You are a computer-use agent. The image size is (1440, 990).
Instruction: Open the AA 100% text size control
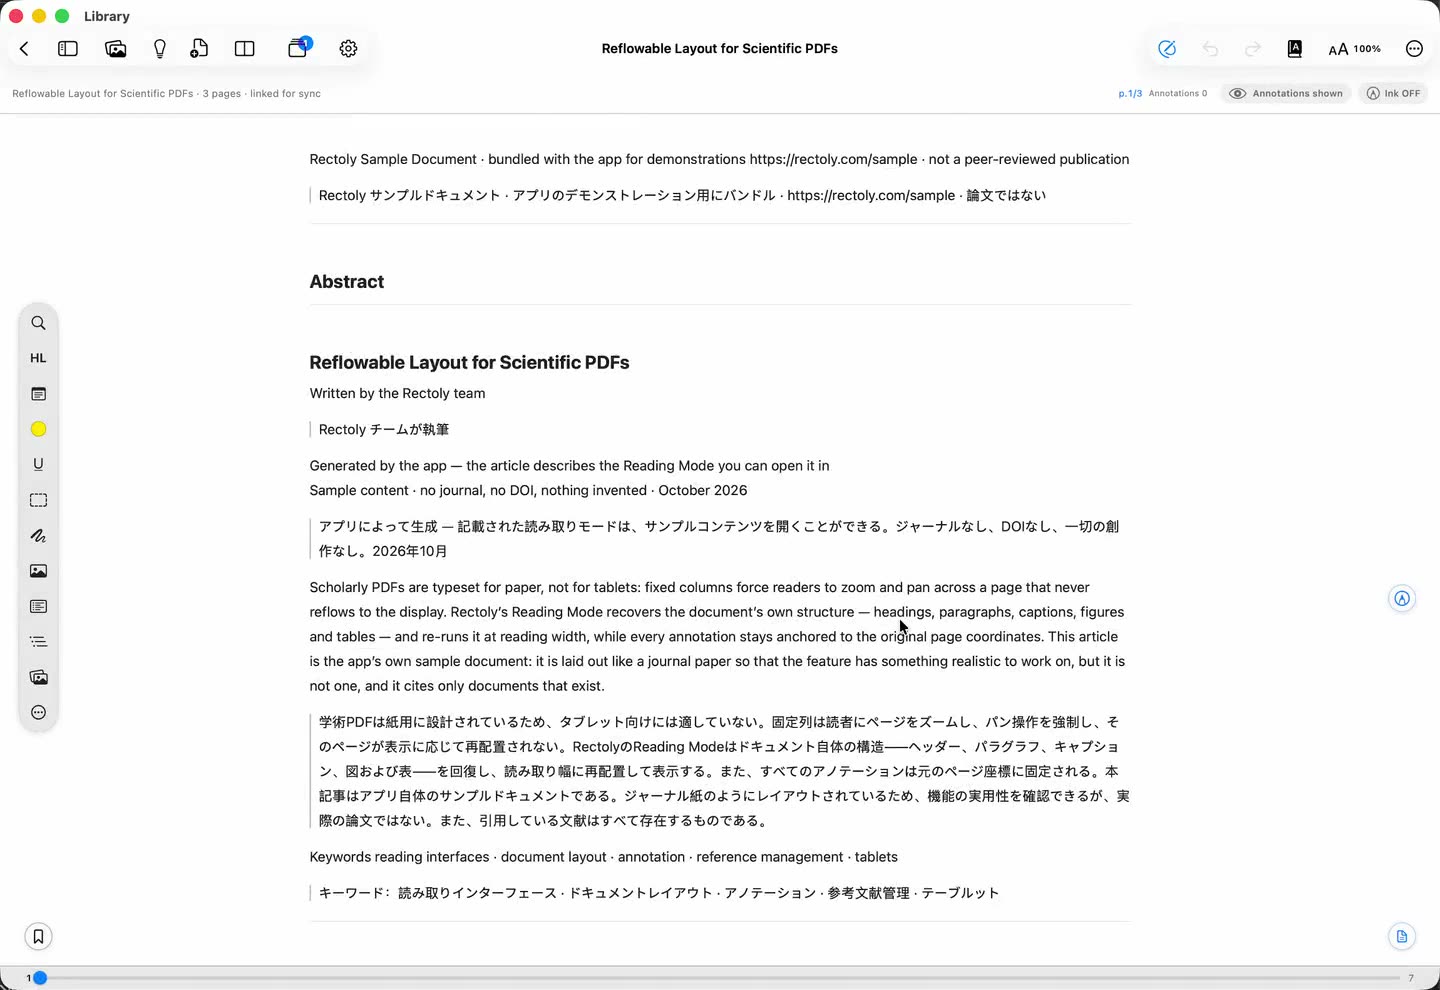[x=1354, y=48]
